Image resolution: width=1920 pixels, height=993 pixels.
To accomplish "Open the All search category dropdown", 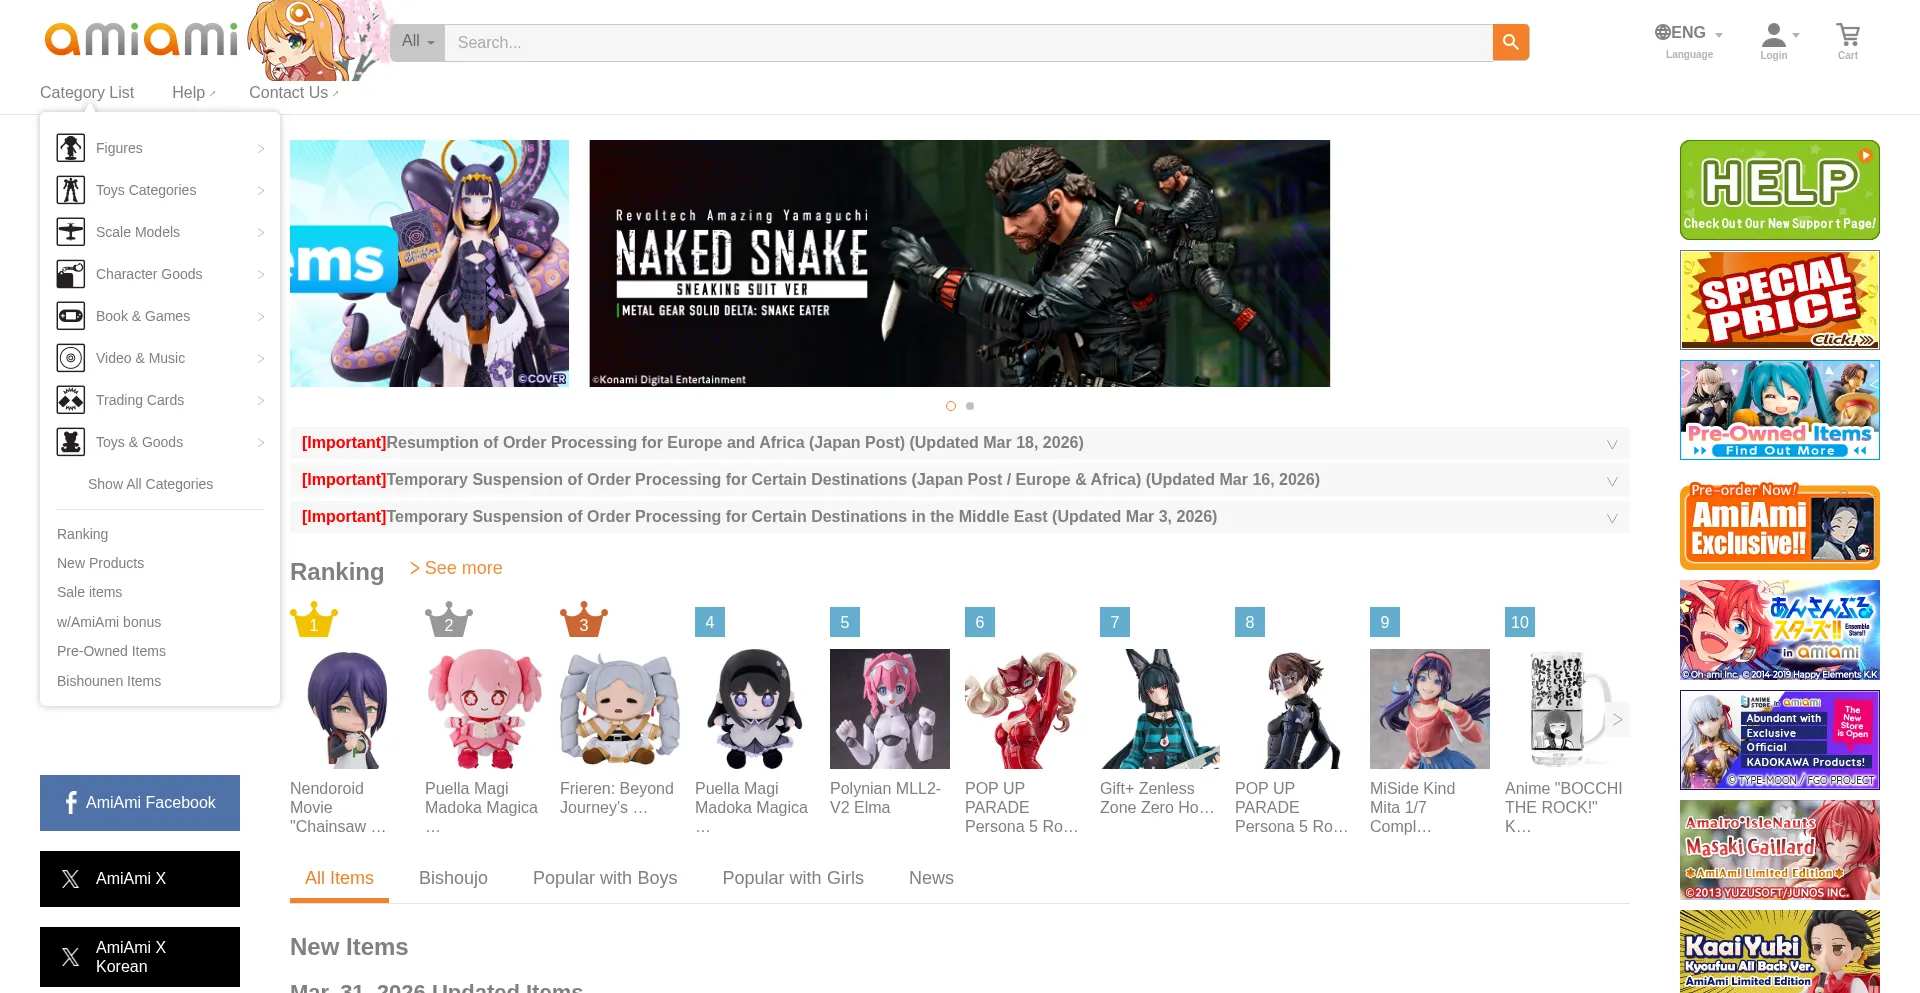I will tap(418, 42).
